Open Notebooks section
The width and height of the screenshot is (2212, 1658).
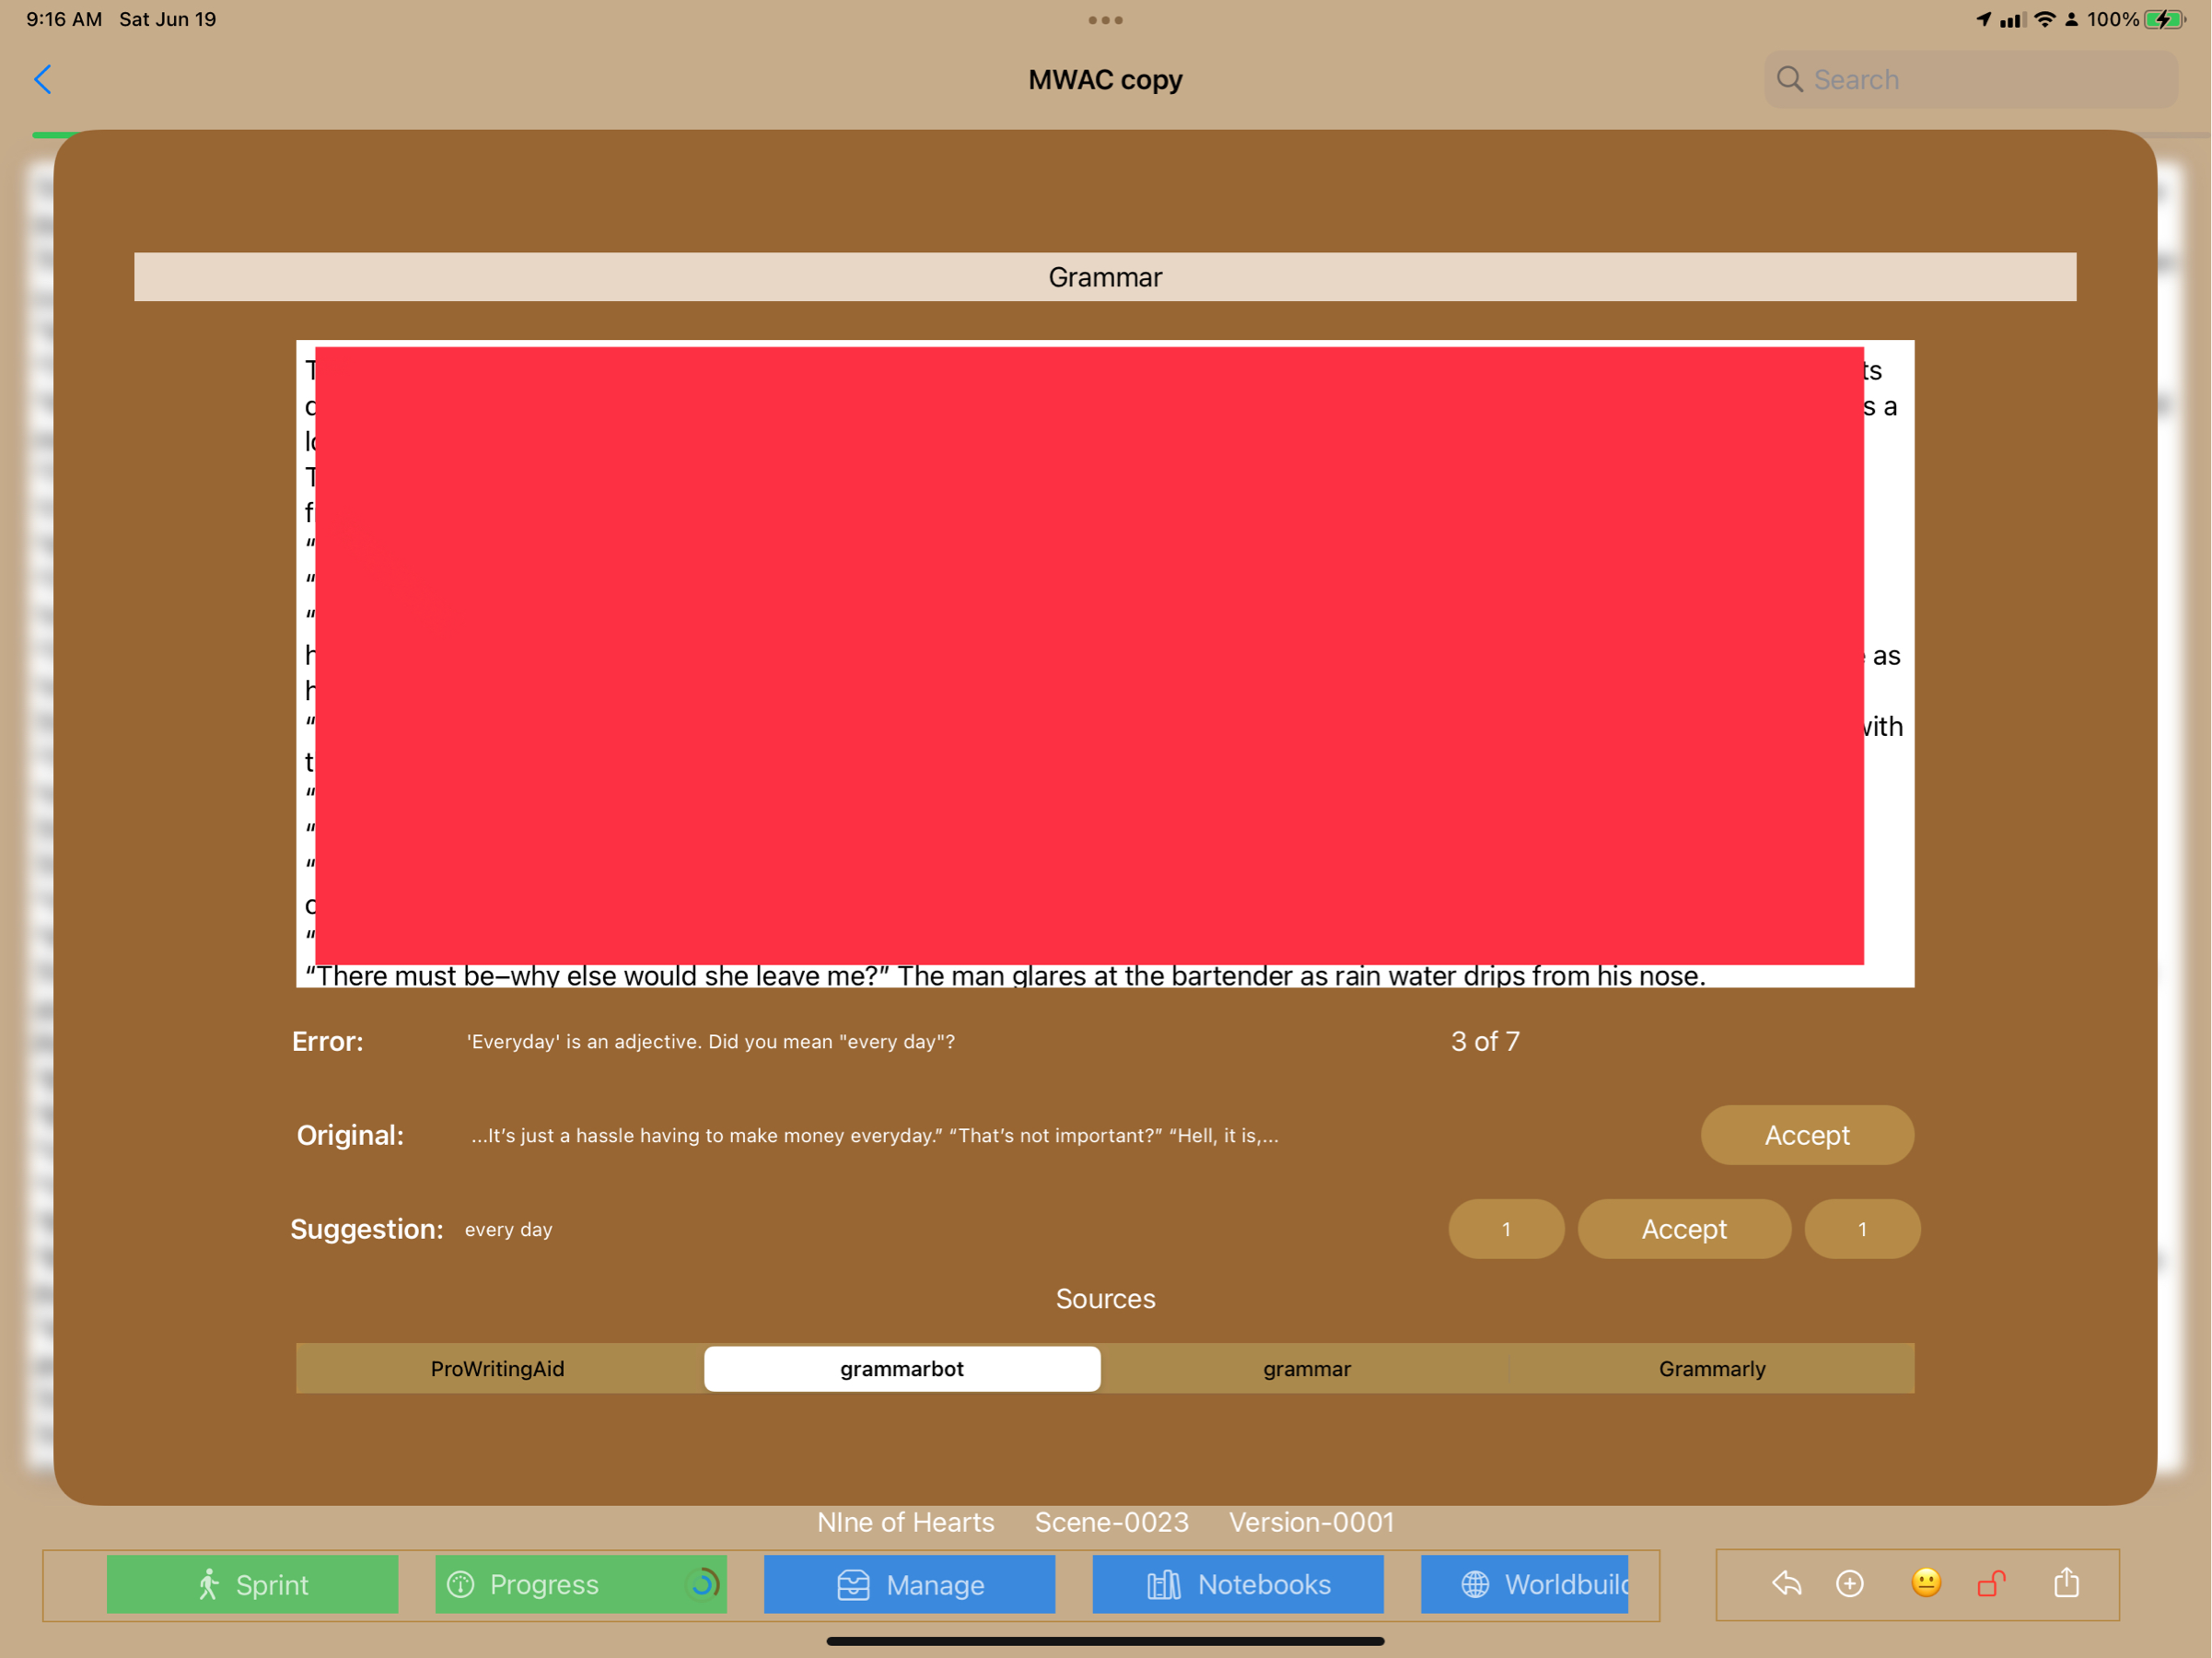coord(1237,1584)
